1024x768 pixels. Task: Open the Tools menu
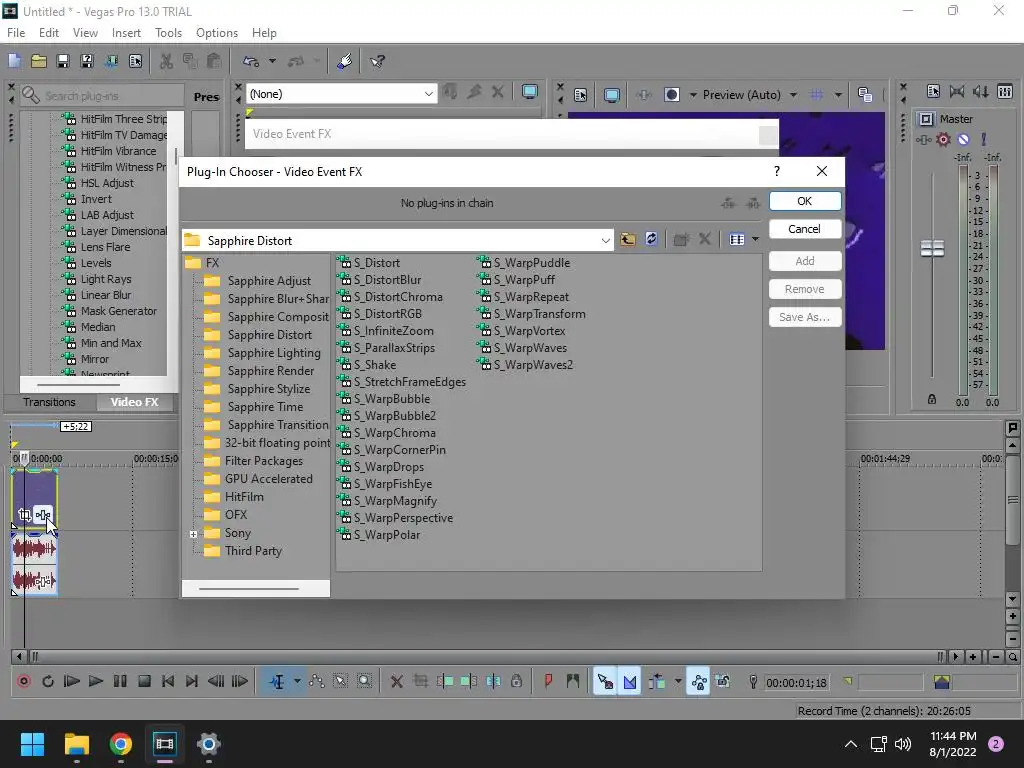pos(168,33)
